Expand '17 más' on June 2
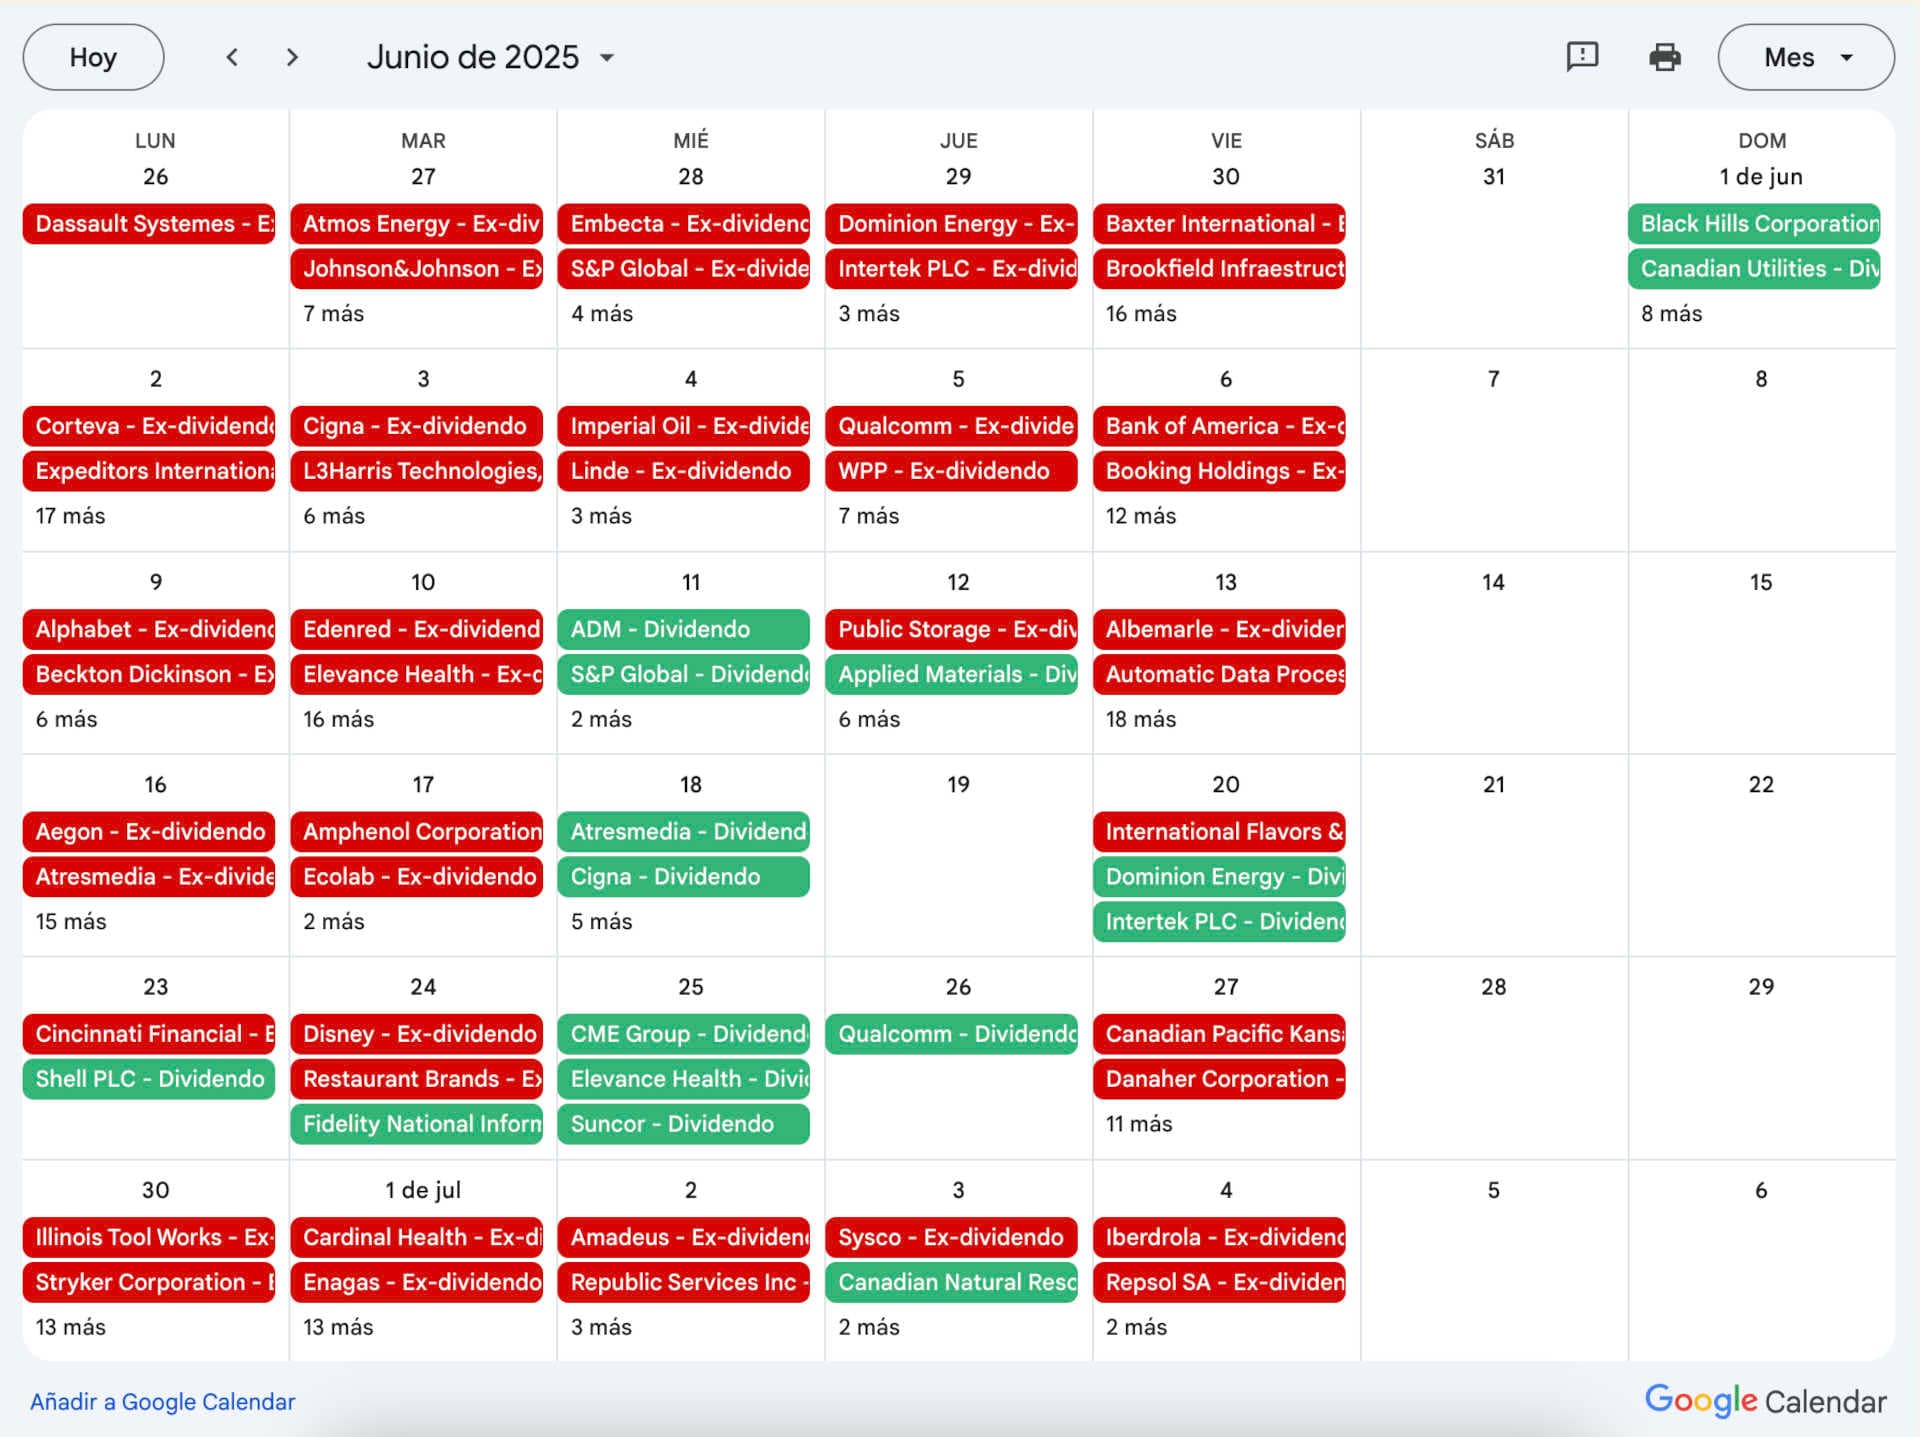 coord(70,516)
